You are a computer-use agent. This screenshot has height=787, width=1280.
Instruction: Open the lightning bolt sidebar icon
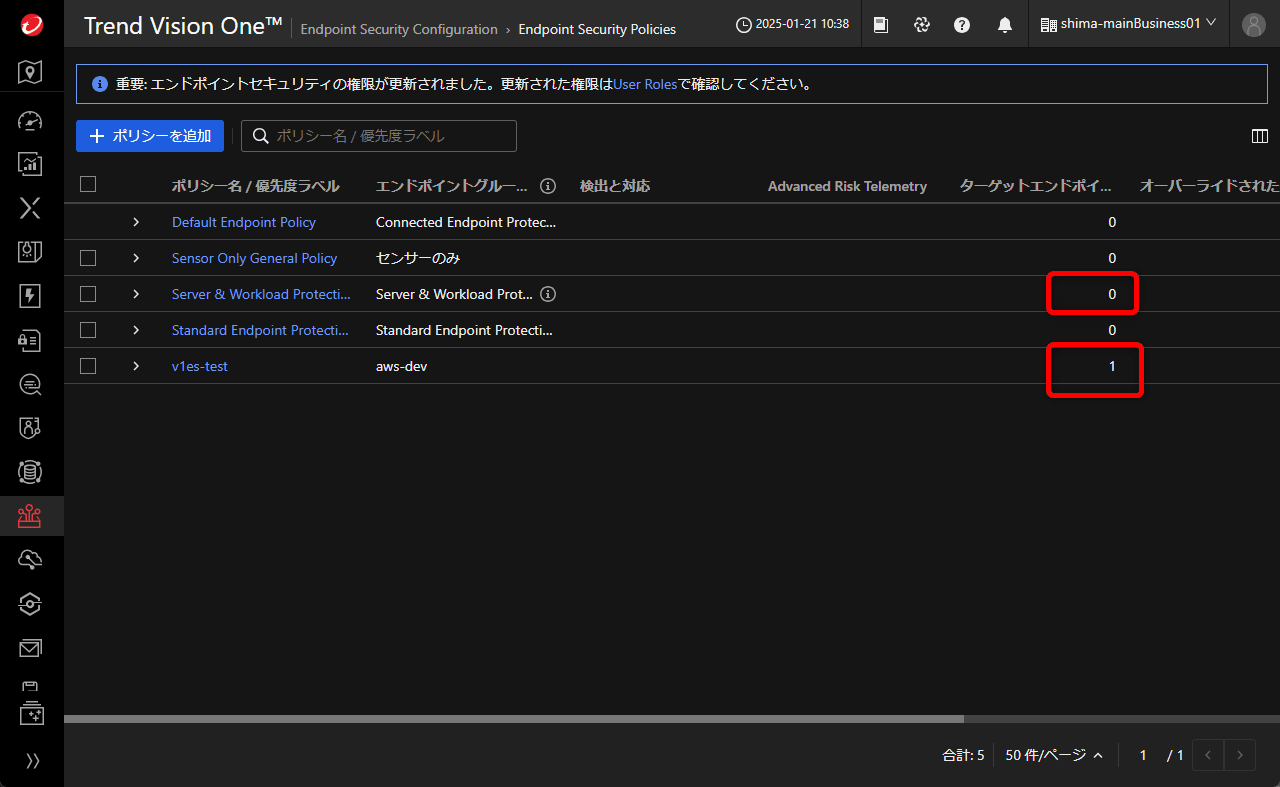(31, 296)
